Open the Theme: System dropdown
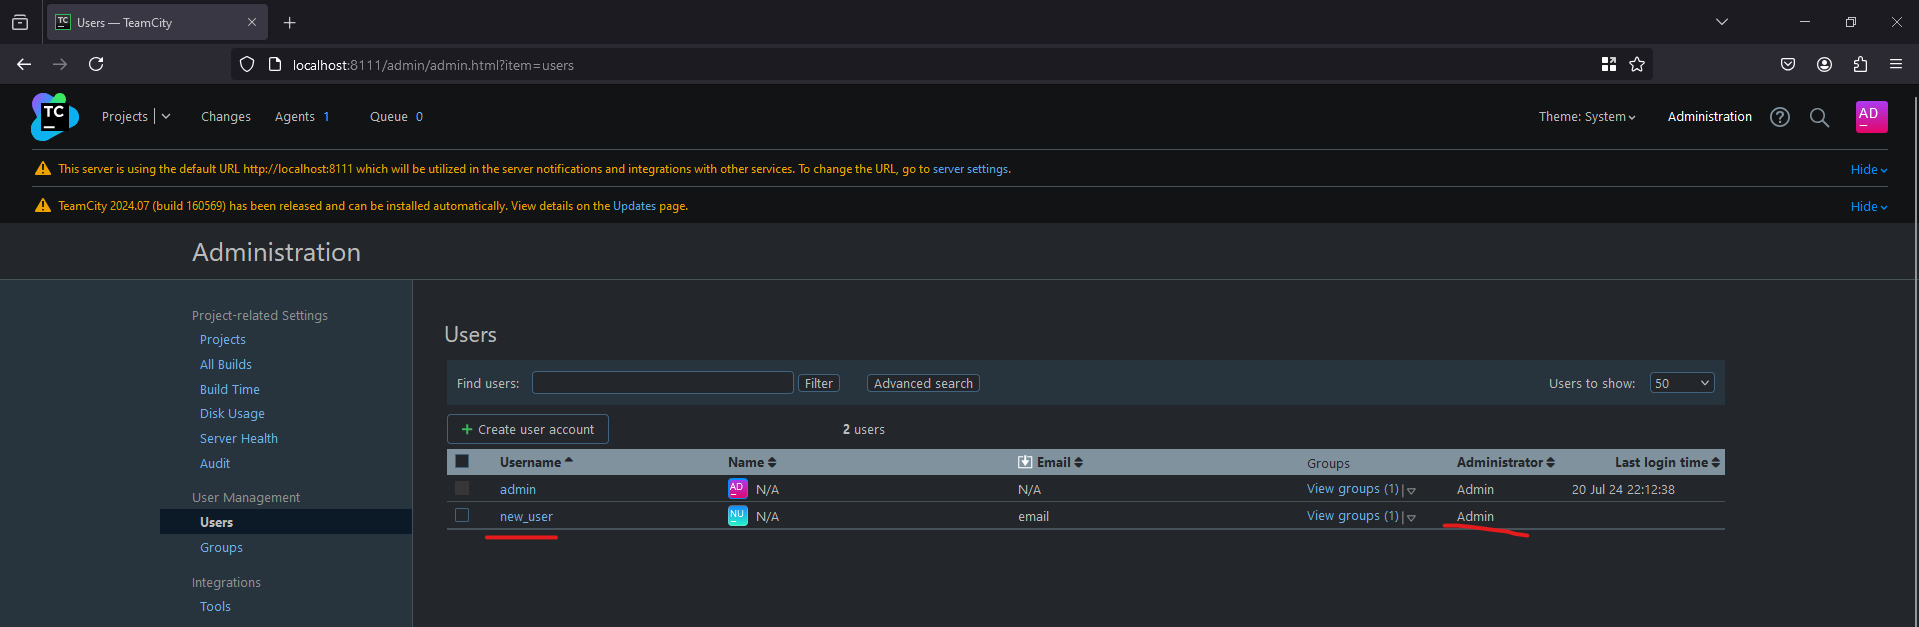Viewport: 1919px width, 627px height. pyautogui.click(x=1587, y=117)
